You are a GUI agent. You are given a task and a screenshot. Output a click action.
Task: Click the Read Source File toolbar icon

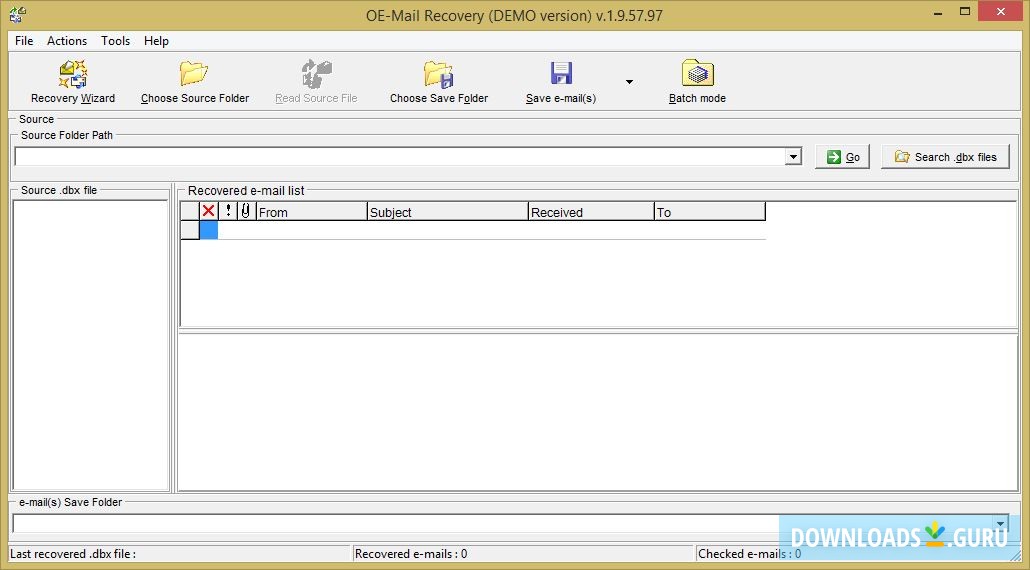[317, 74]
